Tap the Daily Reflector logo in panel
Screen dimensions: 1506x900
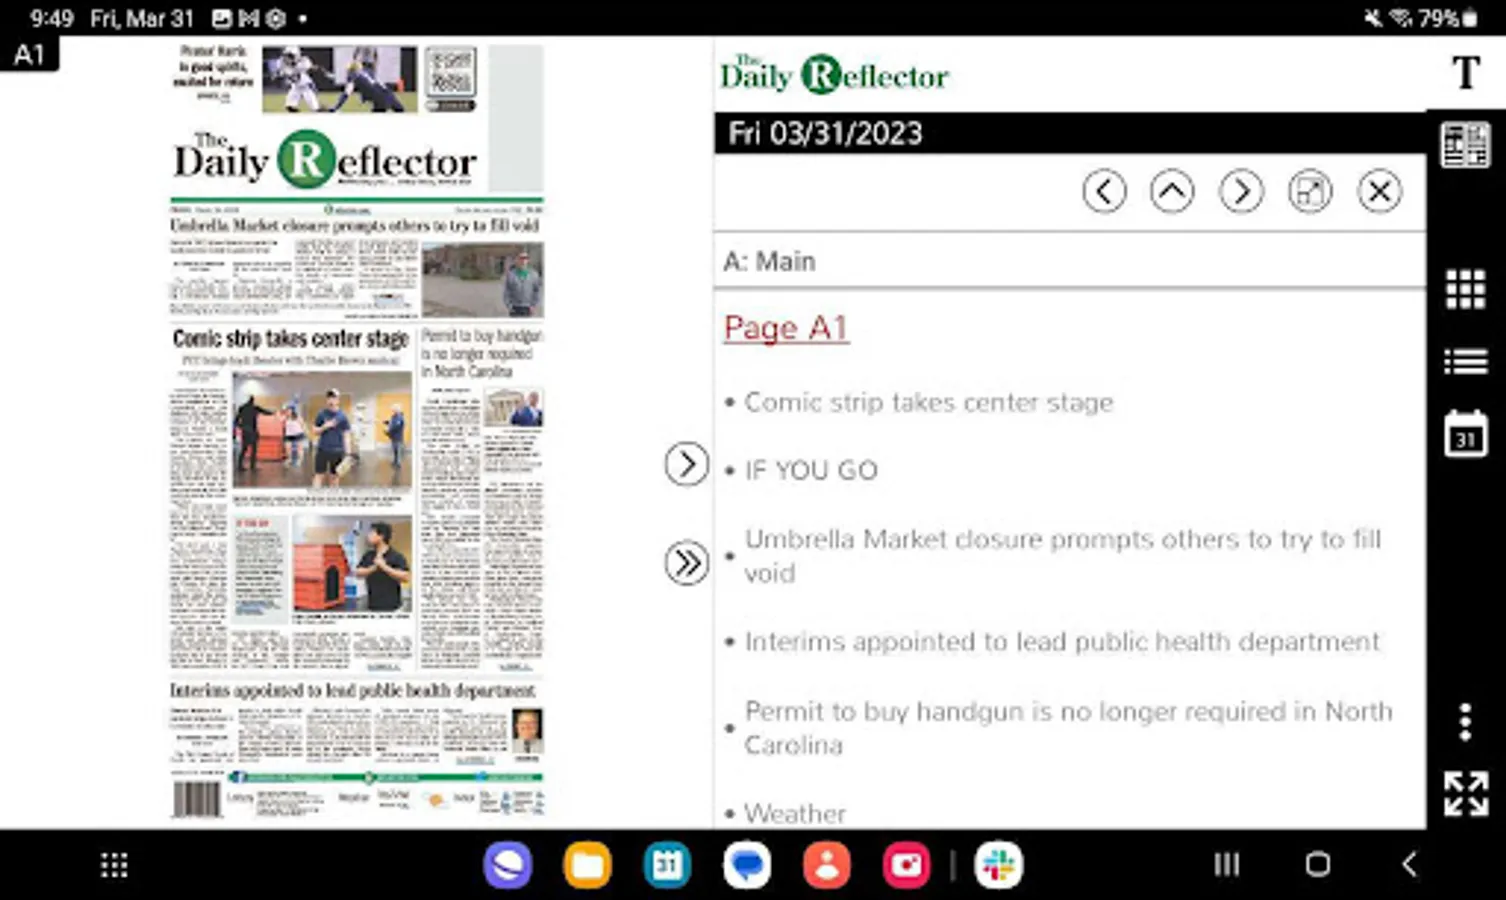pos(834,74)
